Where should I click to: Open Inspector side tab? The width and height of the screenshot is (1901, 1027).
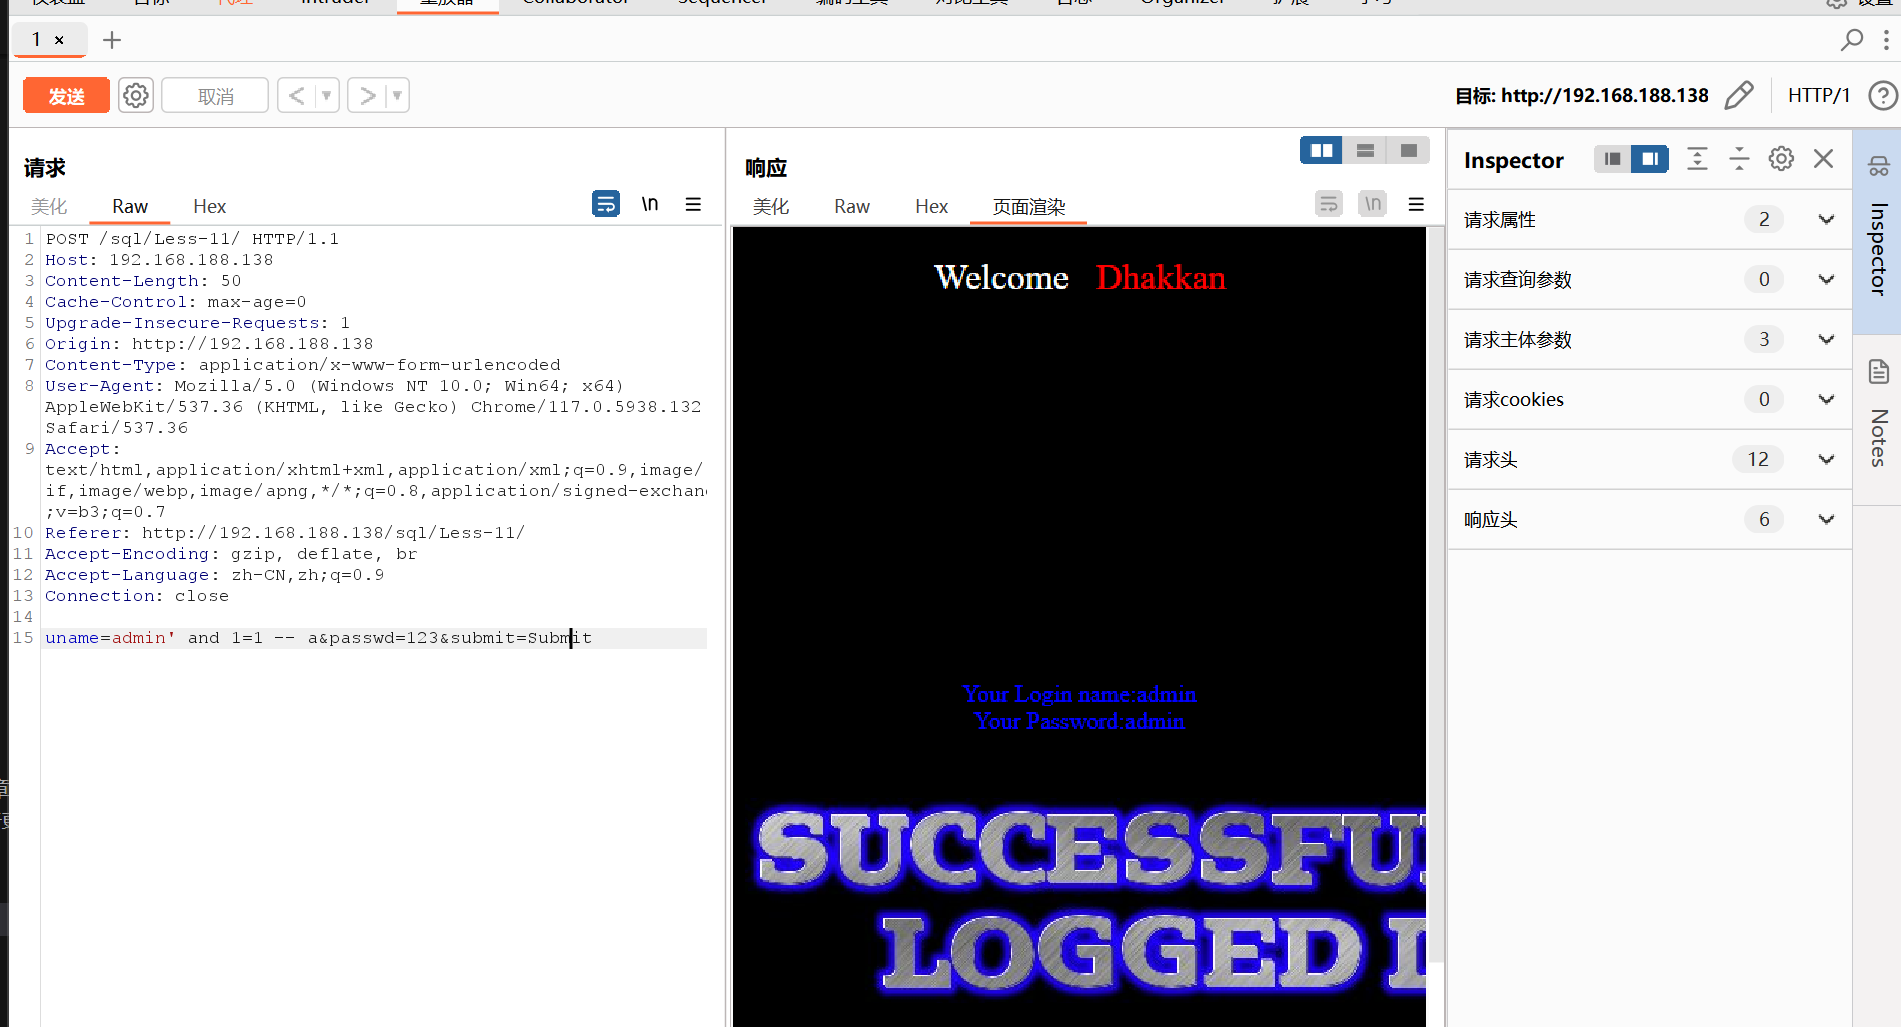coord(1877,231)
